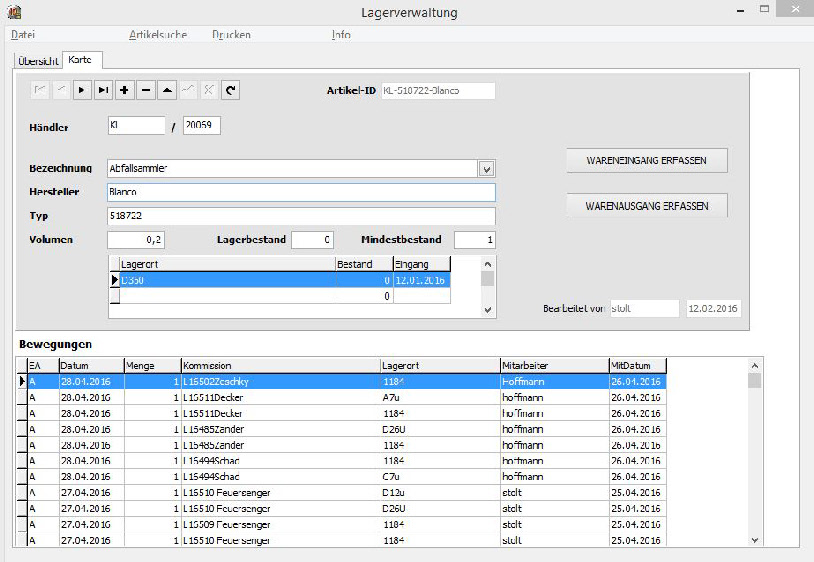Open the Drucken menu

tap(232, 35)
